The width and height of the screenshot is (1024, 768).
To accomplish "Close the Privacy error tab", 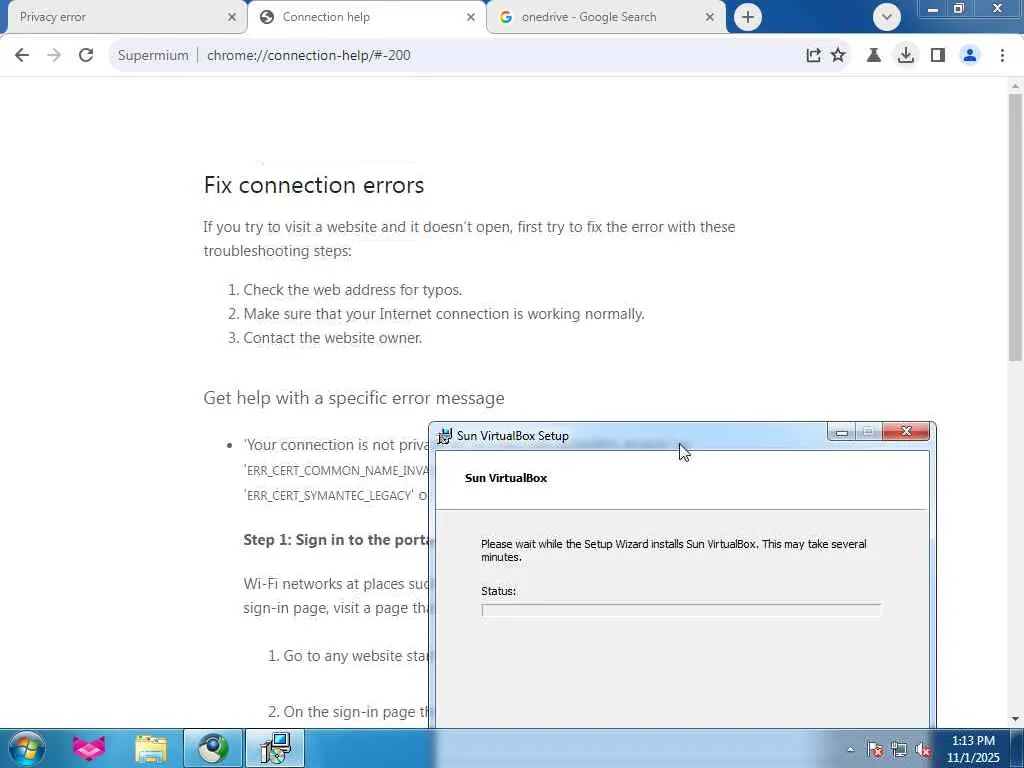I will coord(231,17).
